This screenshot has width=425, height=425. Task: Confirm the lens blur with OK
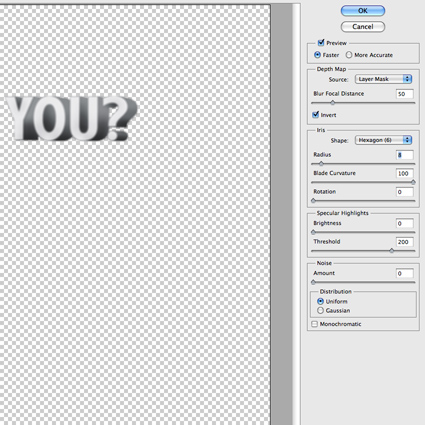click(363, 11)
